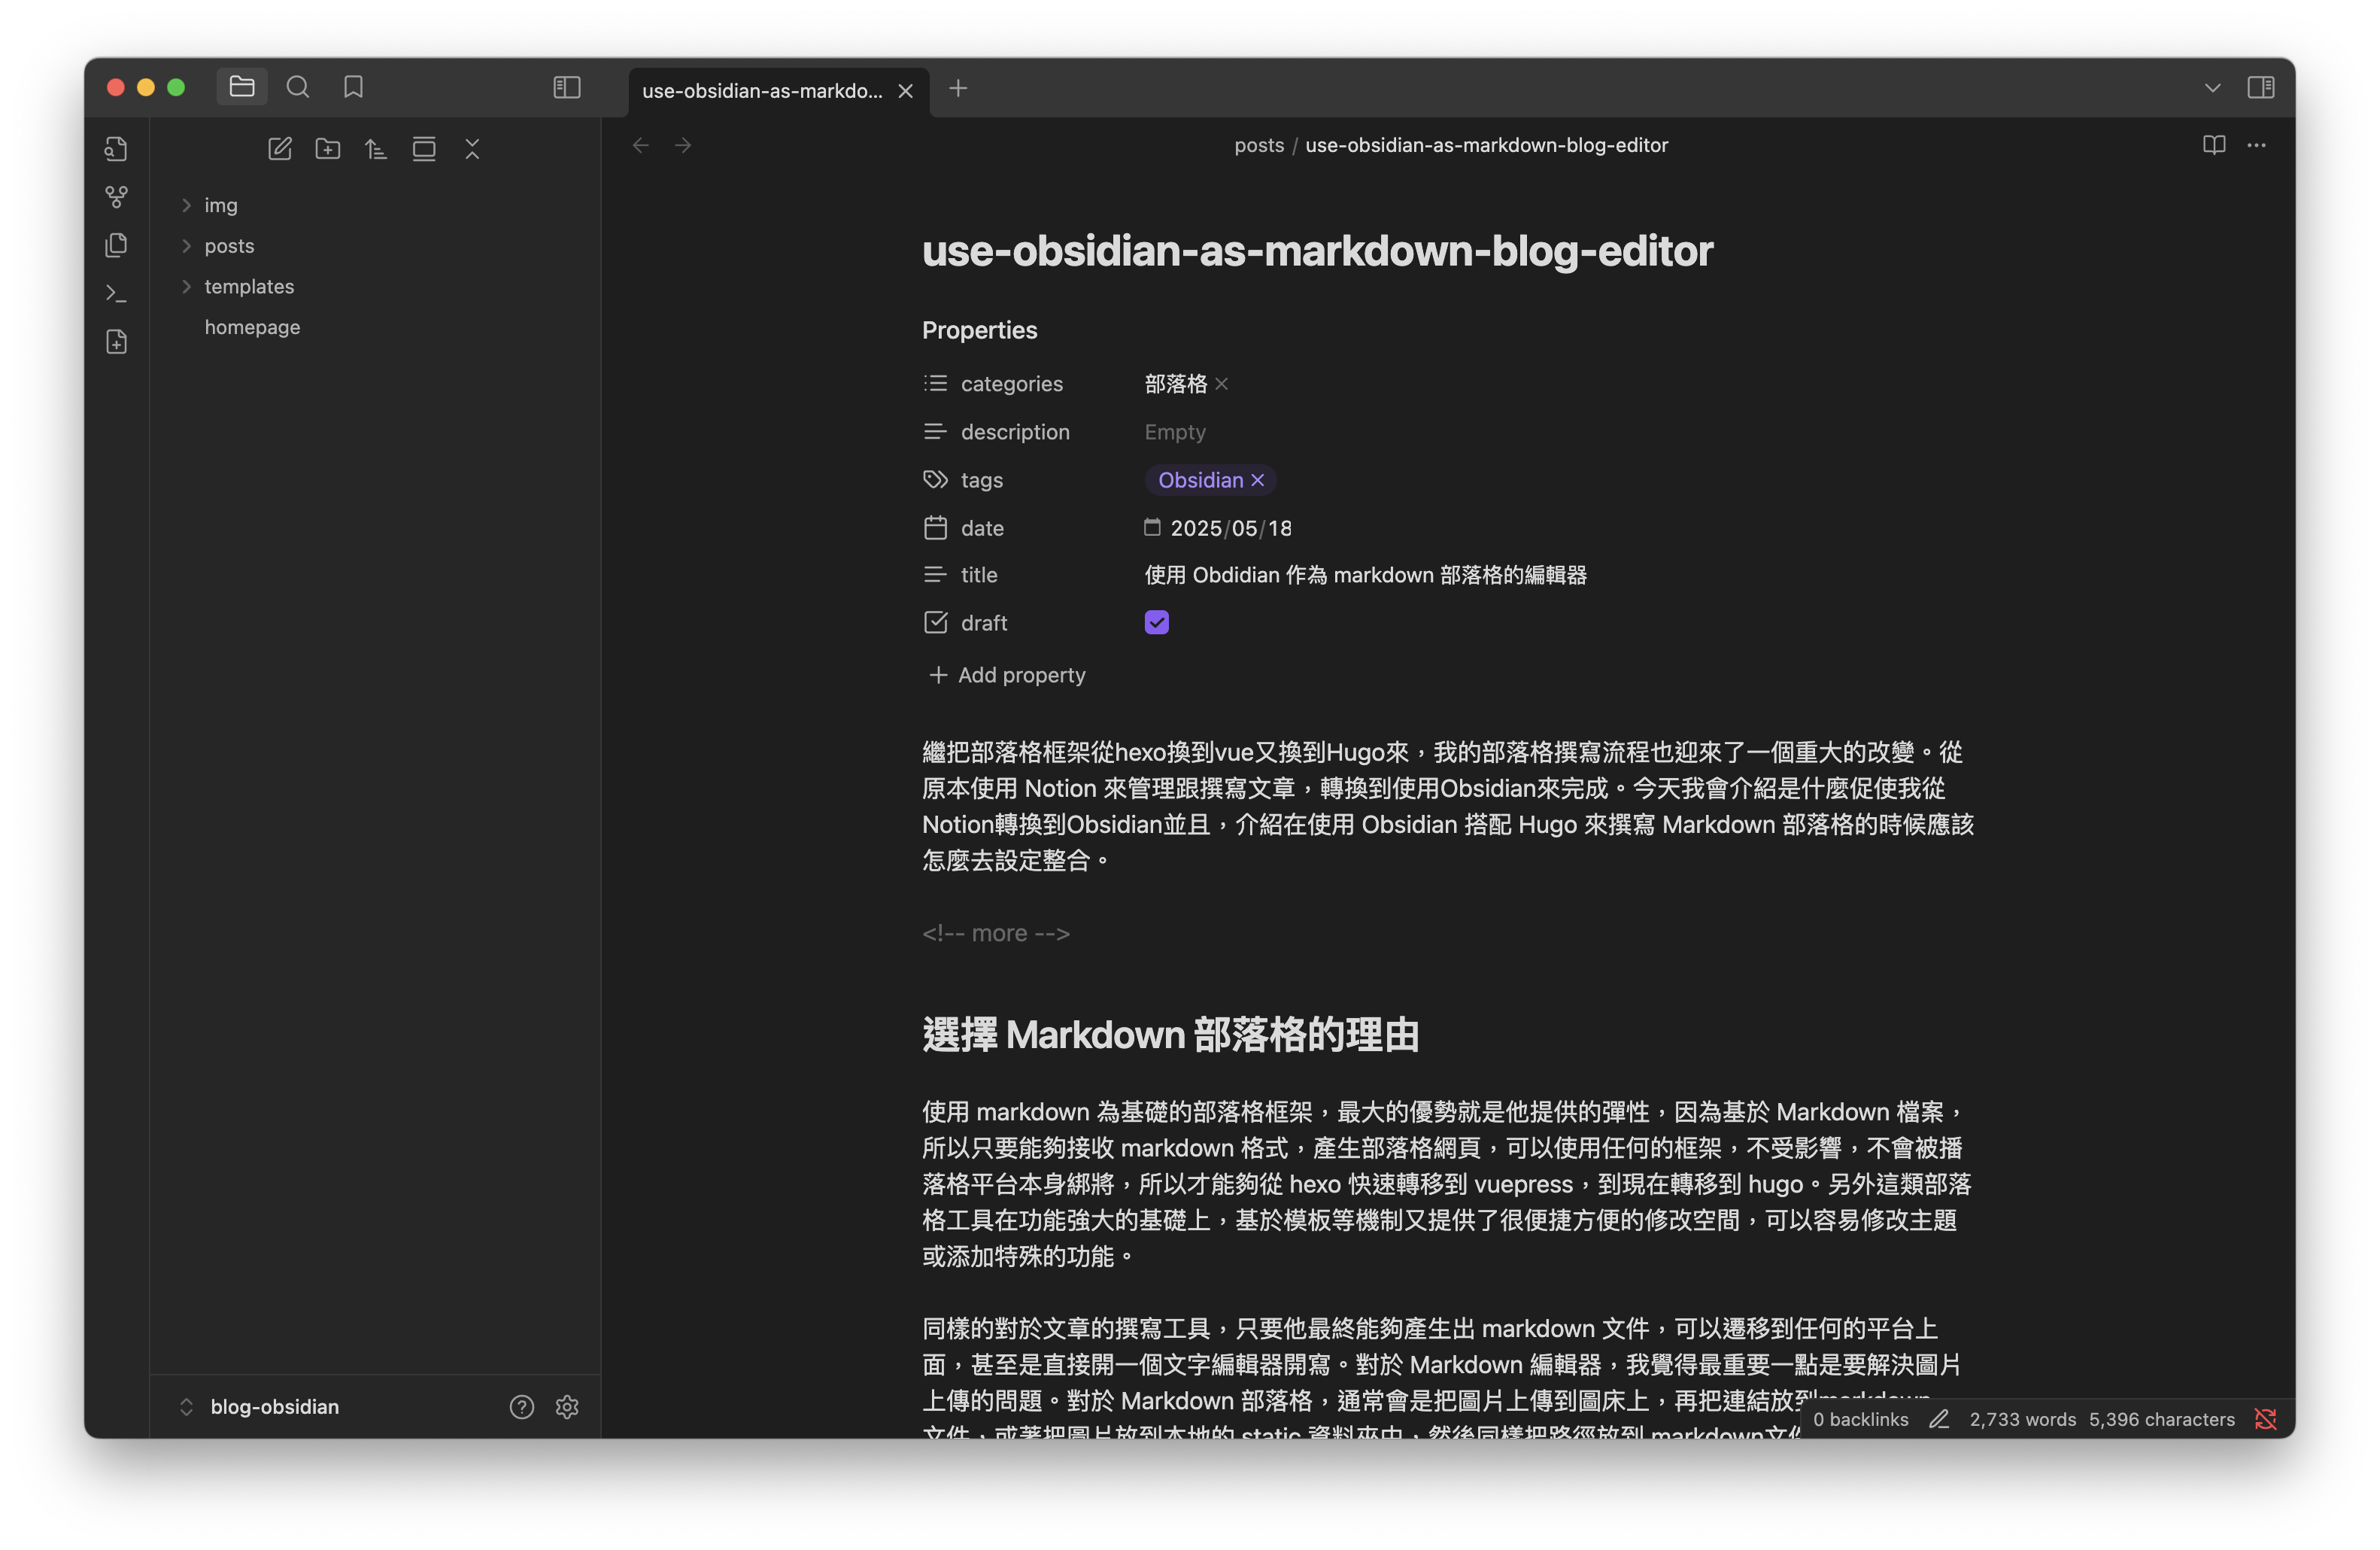
Task: Add a new tab with plus icon
Action: 958,88
